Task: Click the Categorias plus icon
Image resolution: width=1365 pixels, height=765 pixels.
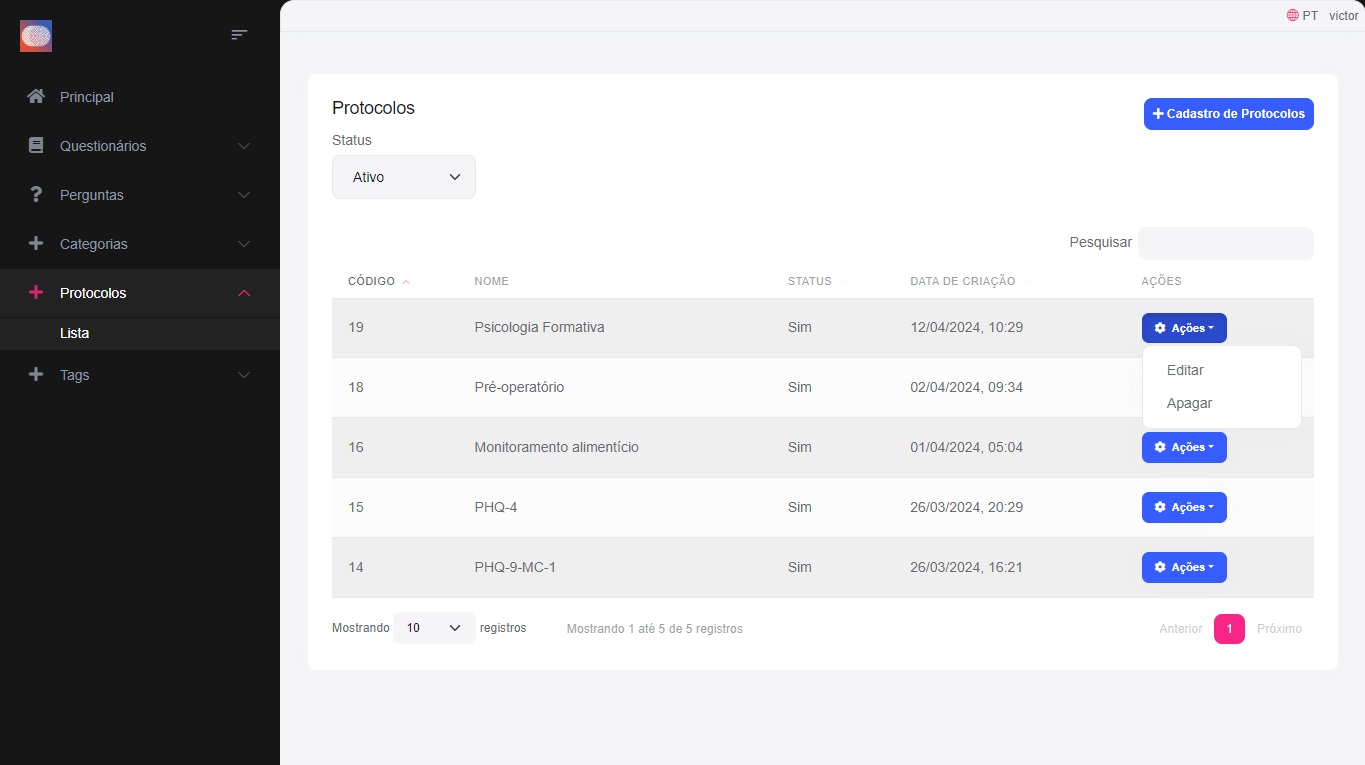Action: coord(36,244)
